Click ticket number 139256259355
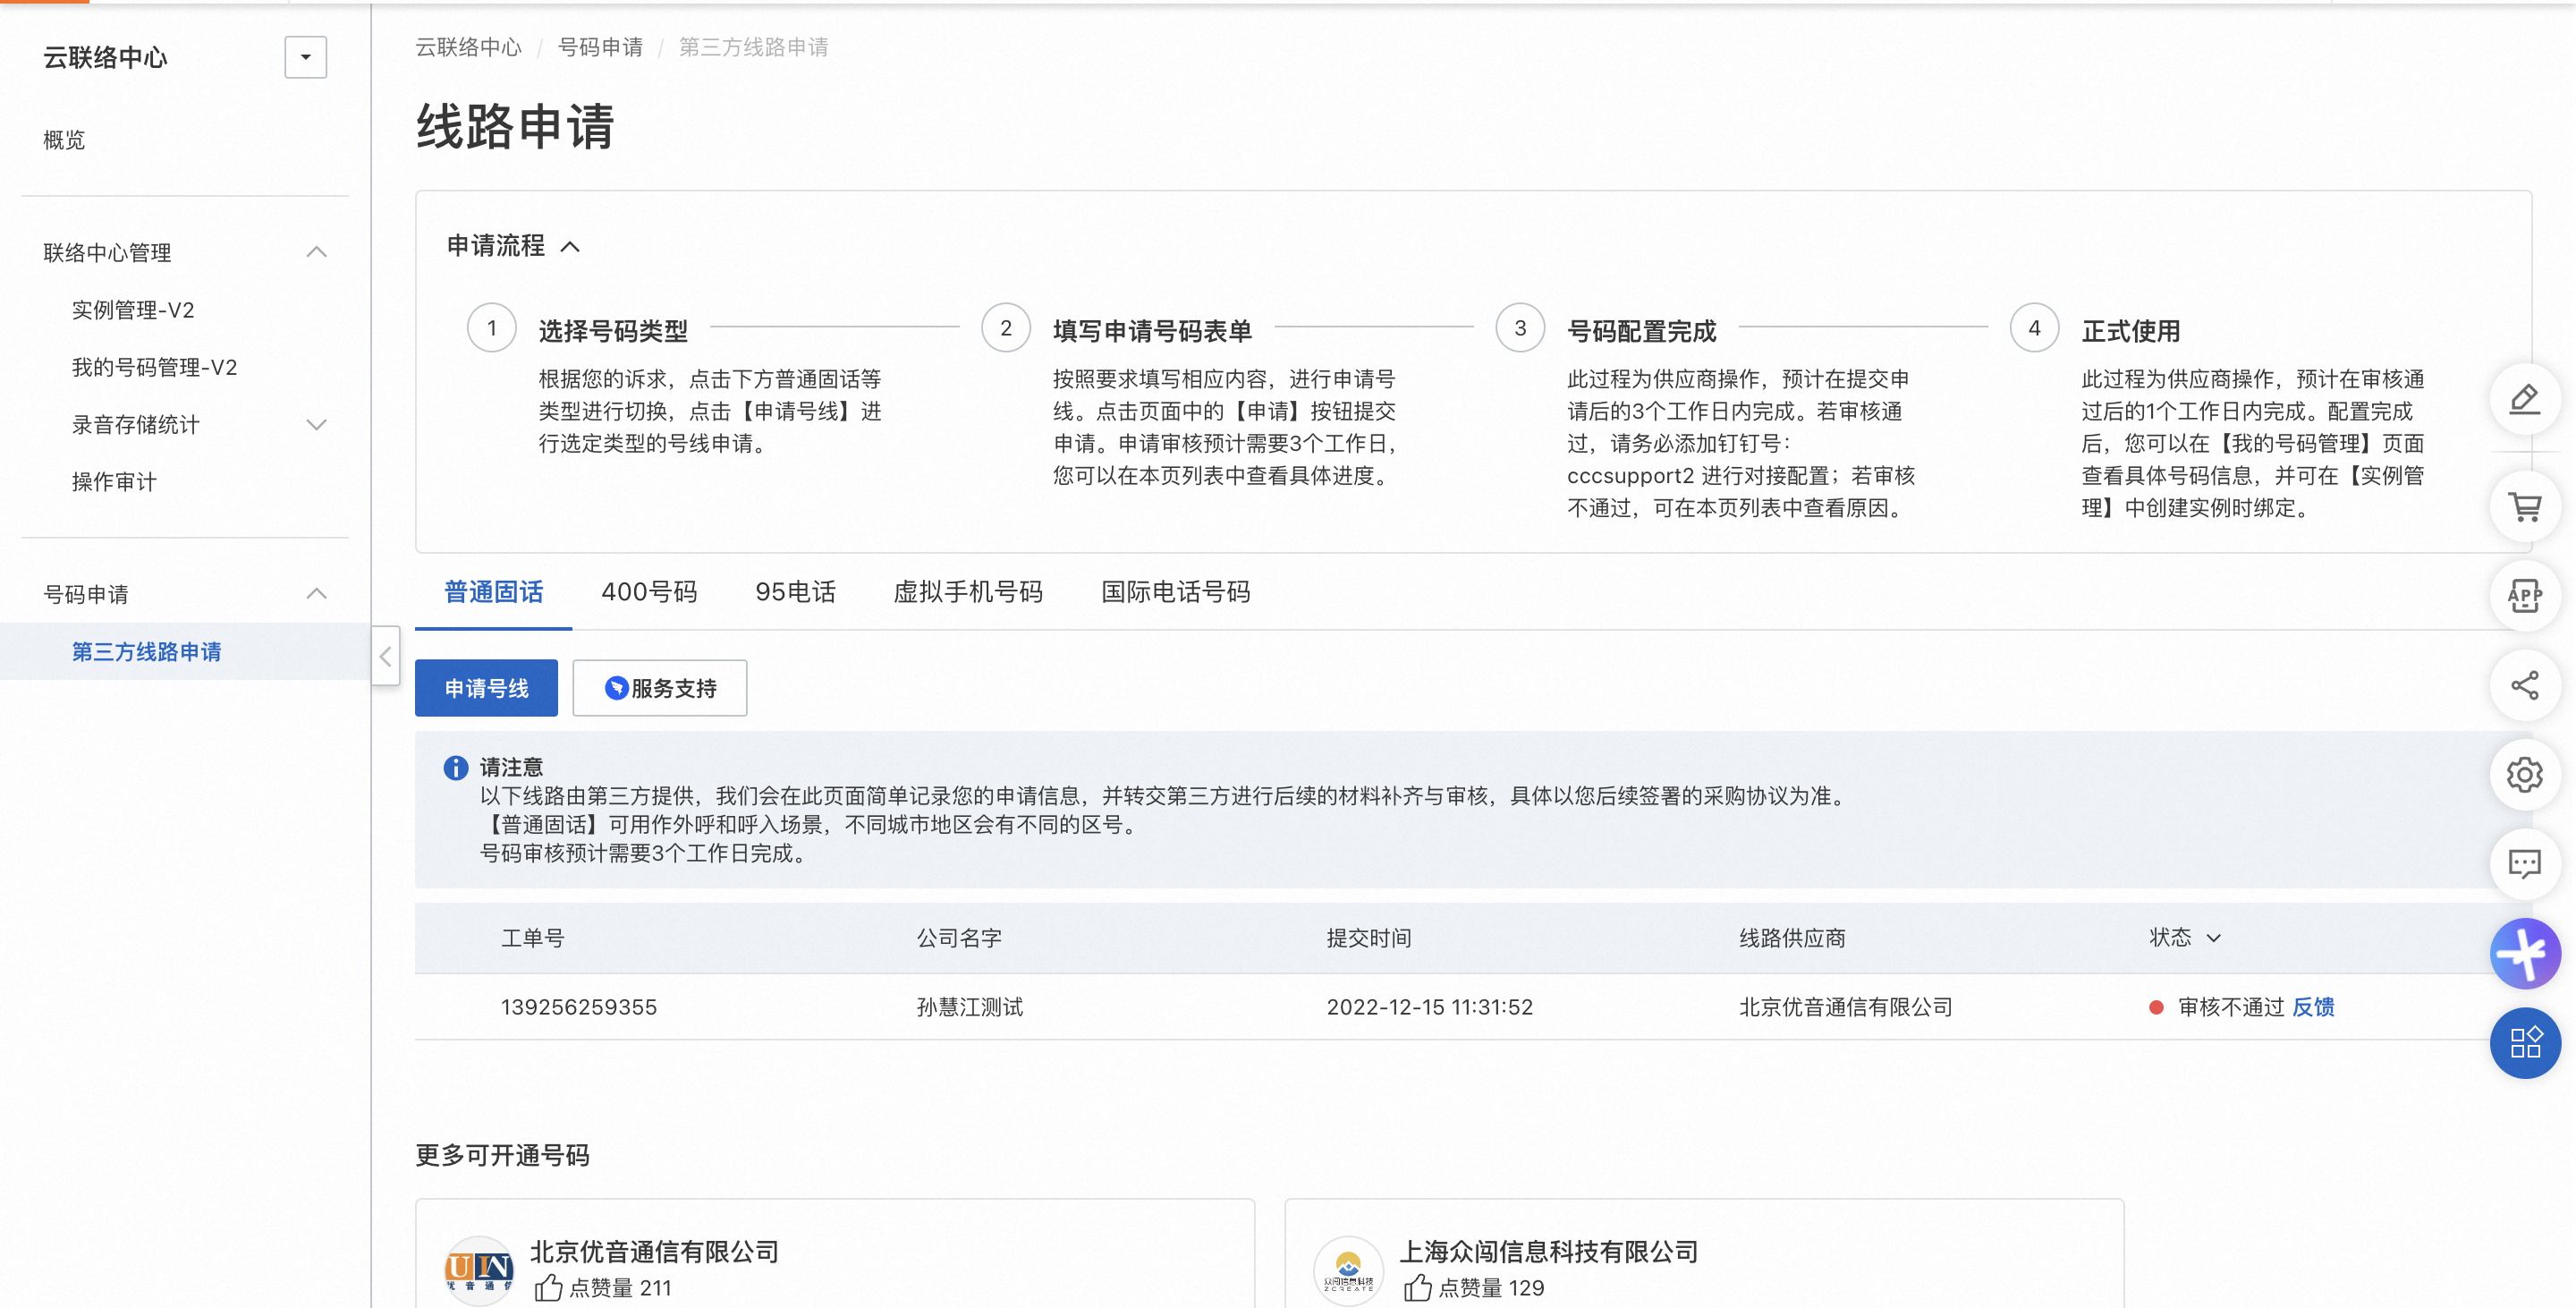The height and width of the screenshot is (1308, 2576). [579, 1007]
